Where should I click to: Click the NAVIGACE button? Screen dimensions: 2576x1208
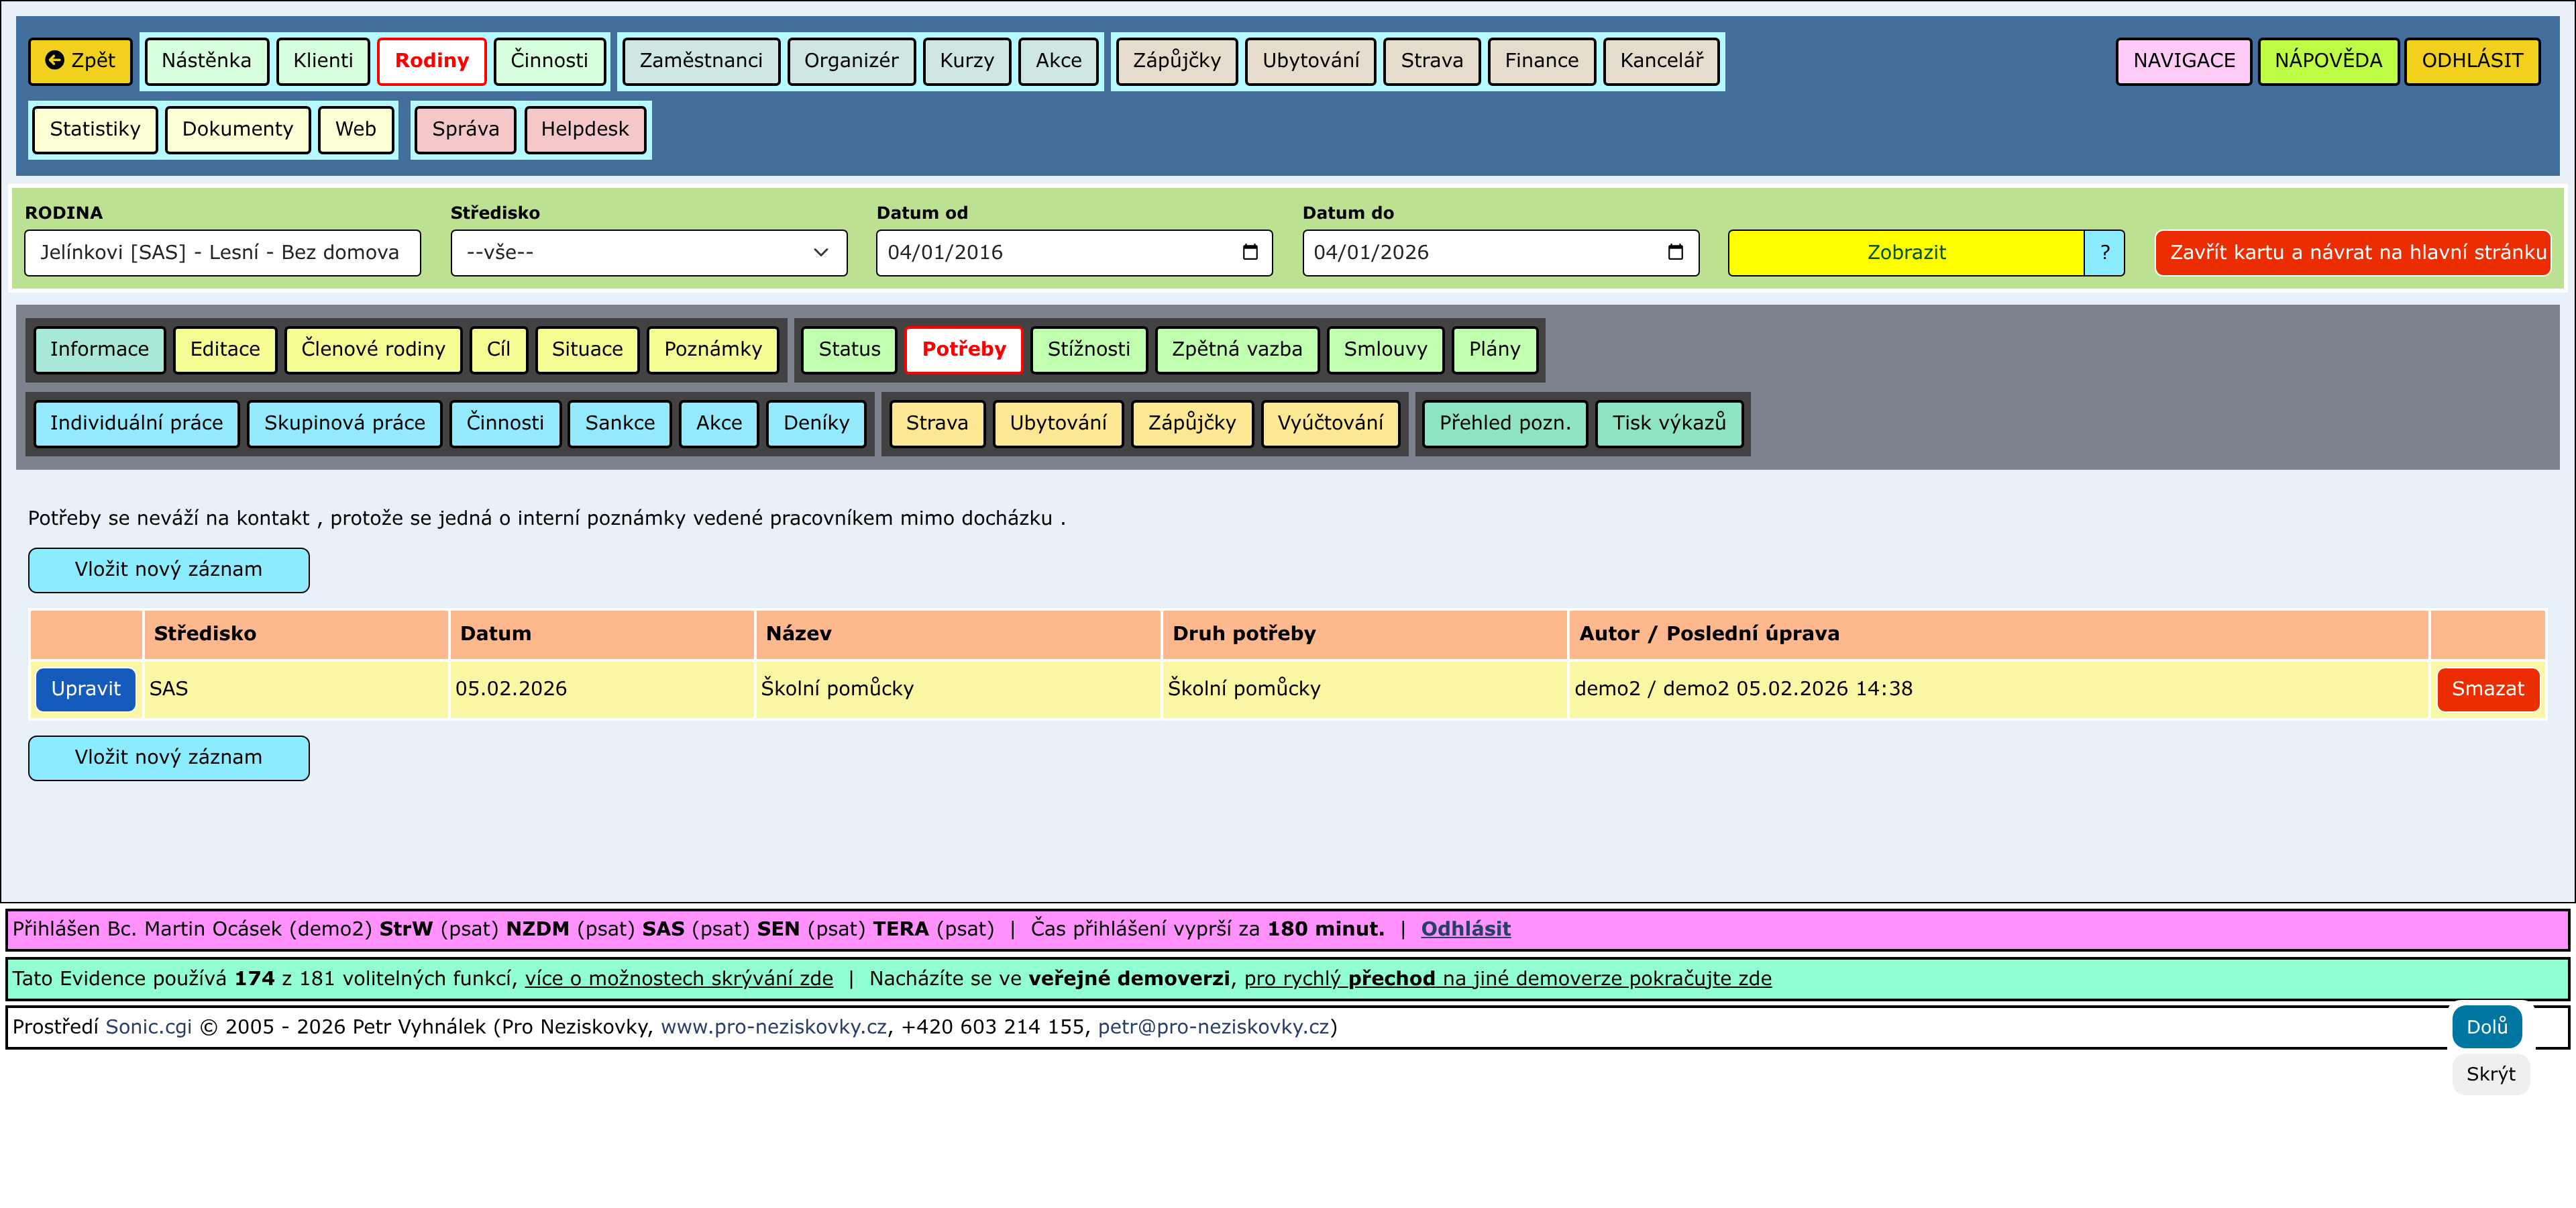(x=2183, y=61)
